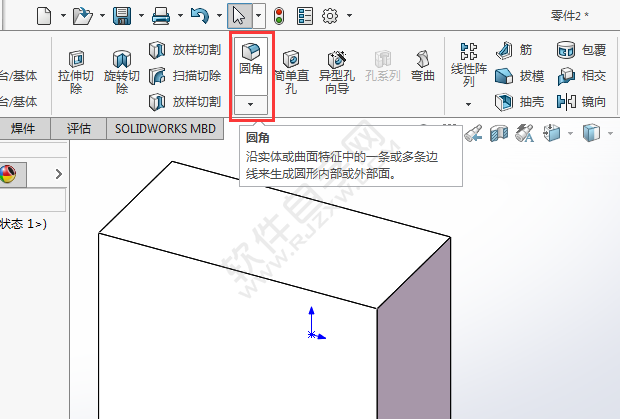This screenshot has height=419, width=620.
Task: Select the 包覆 wrap tool
Action: coord(581,50)
